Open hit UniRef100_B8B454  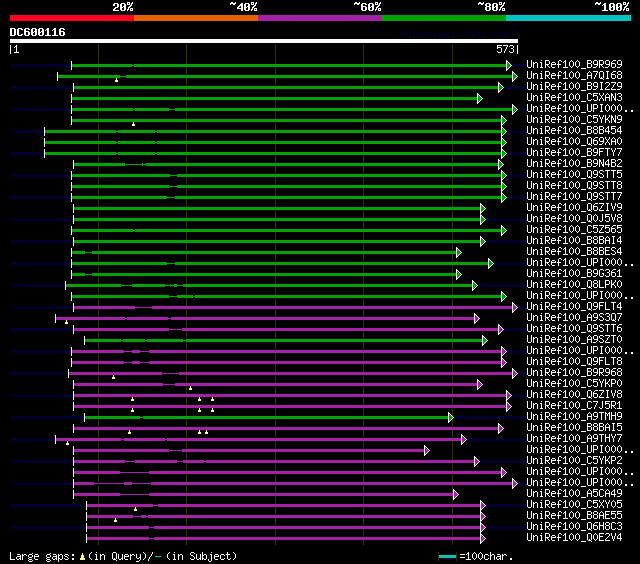click(x=574, y=131)
